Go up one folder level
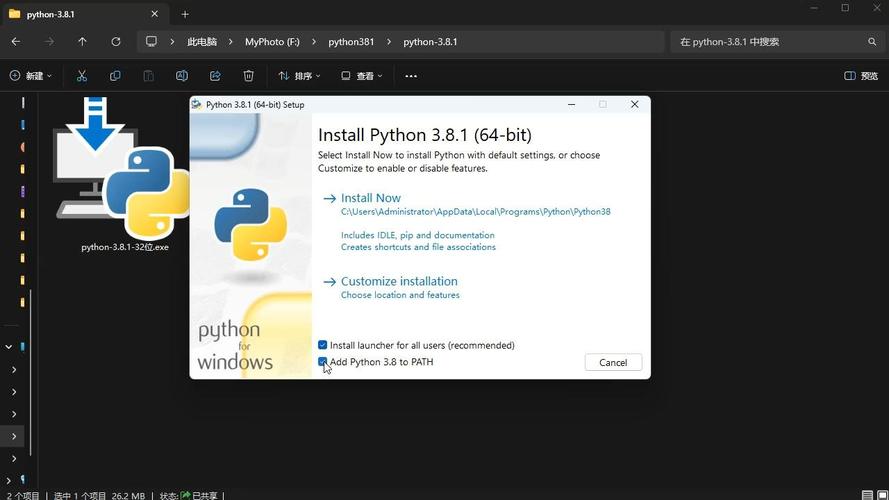The image size is (889, 500). [x=82, y=42]
